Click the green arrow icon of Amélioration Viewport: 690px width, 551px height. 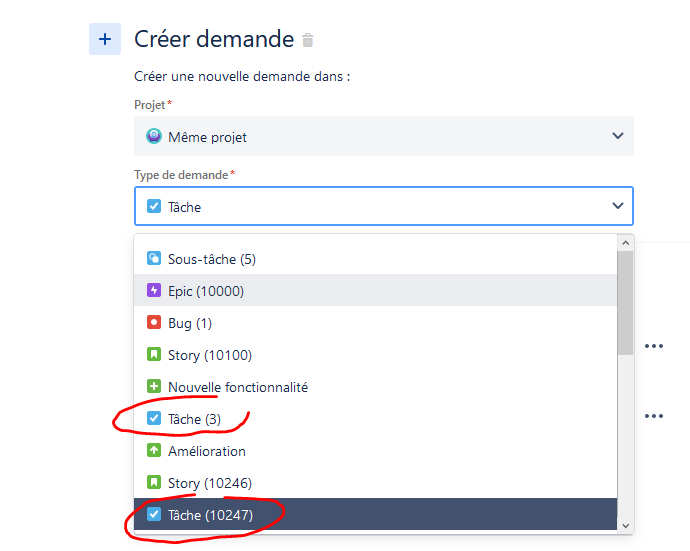pos(154,450)
